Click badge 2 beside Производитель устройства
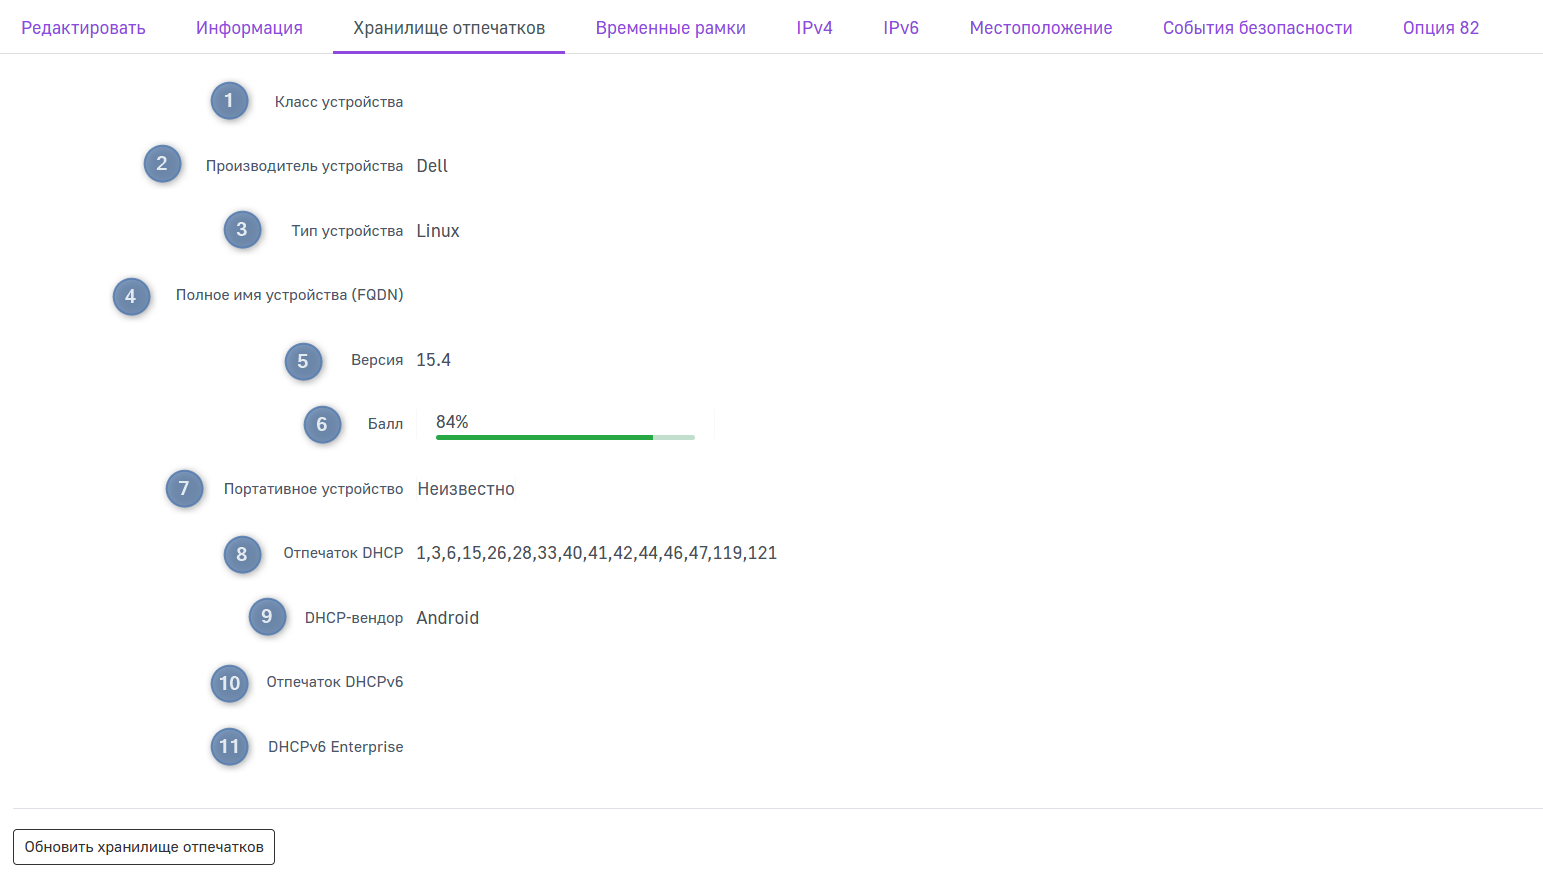 [162, 164]
